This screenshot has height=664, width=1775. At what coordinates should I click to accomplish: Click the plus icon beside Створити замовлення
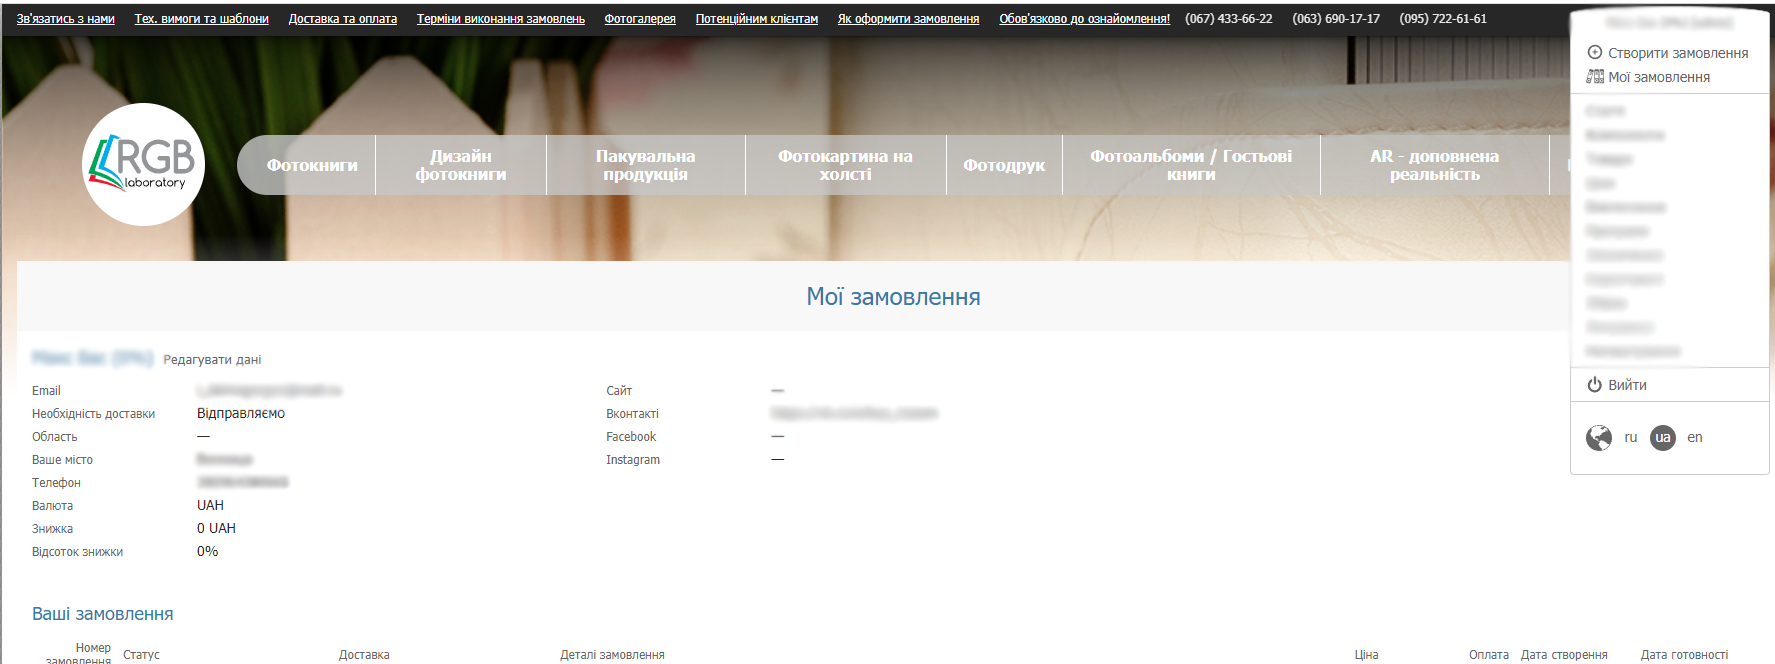(1595, 53)
